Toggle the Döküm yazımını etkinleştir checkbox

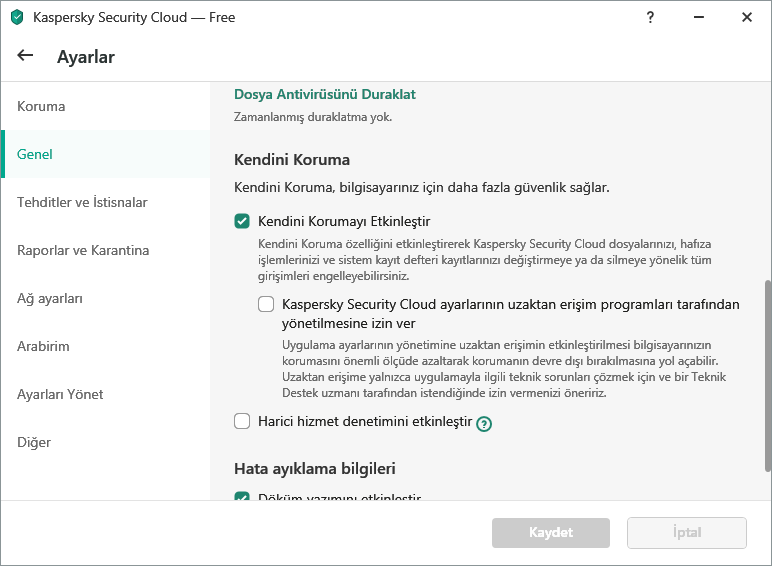pos(242,497)
